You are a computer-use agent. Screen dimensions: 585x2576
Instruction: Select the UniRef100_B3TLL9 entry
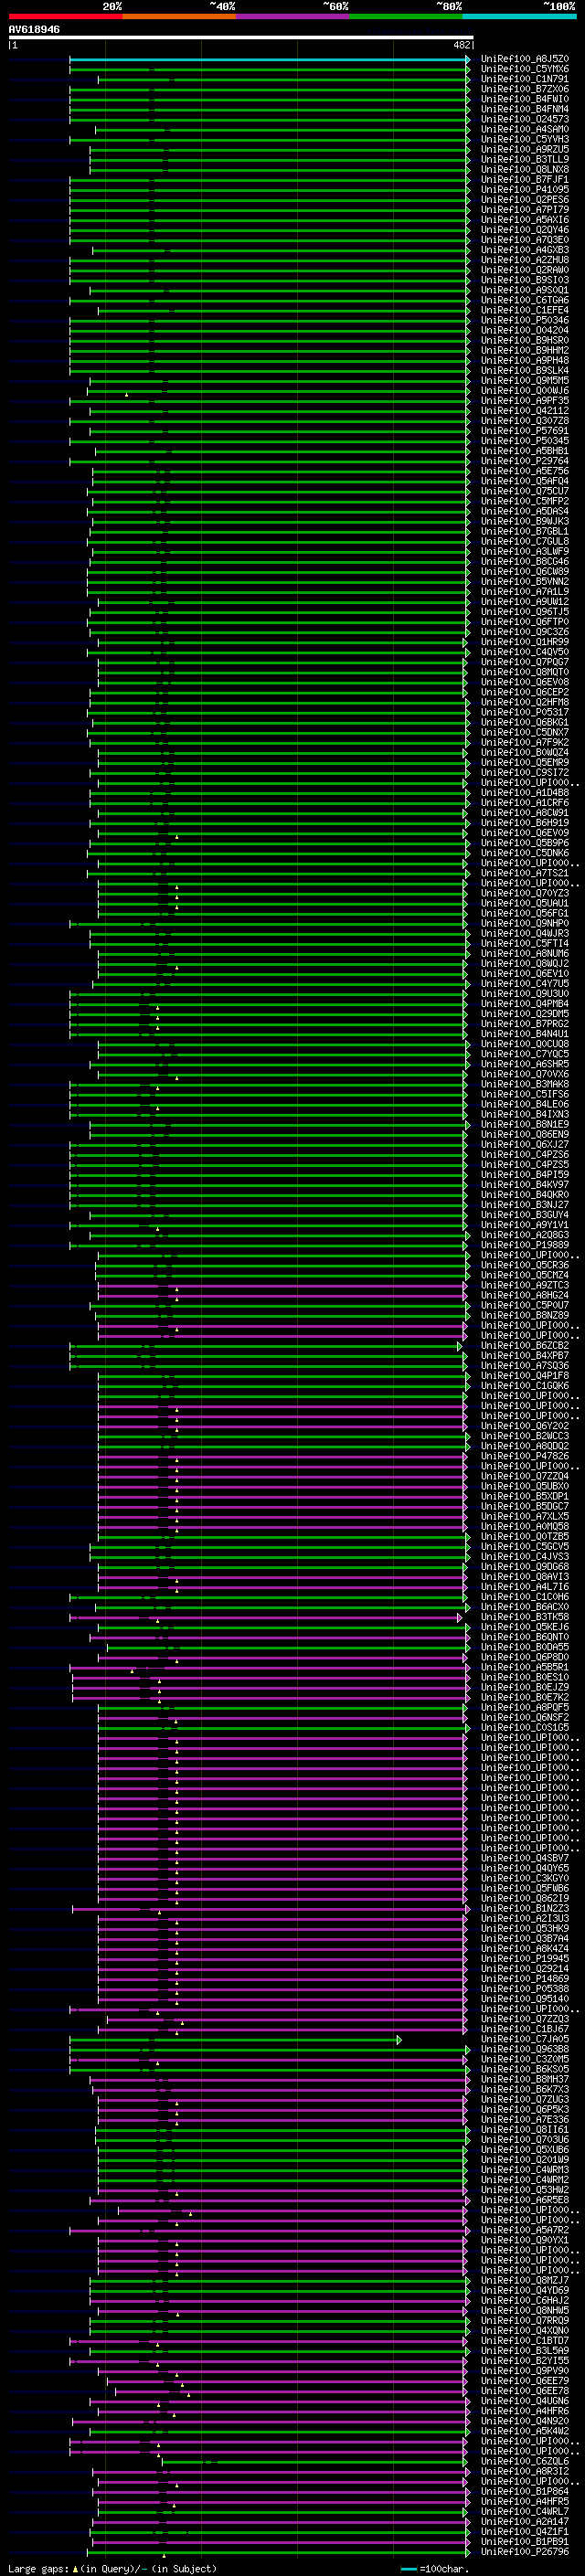click(525, 160)
